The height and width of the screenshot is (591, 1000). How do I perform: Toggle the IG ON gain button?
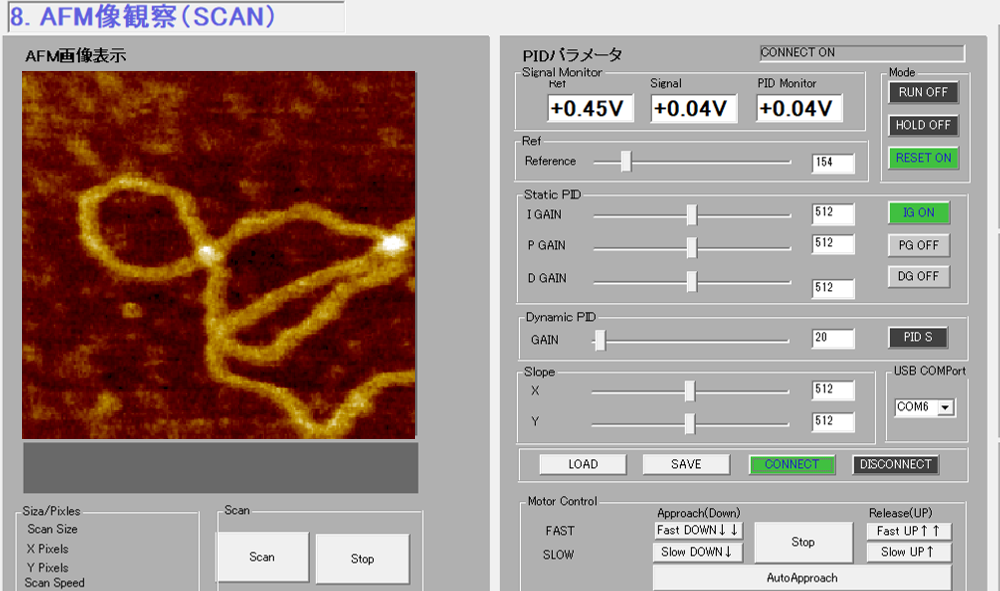918,213
